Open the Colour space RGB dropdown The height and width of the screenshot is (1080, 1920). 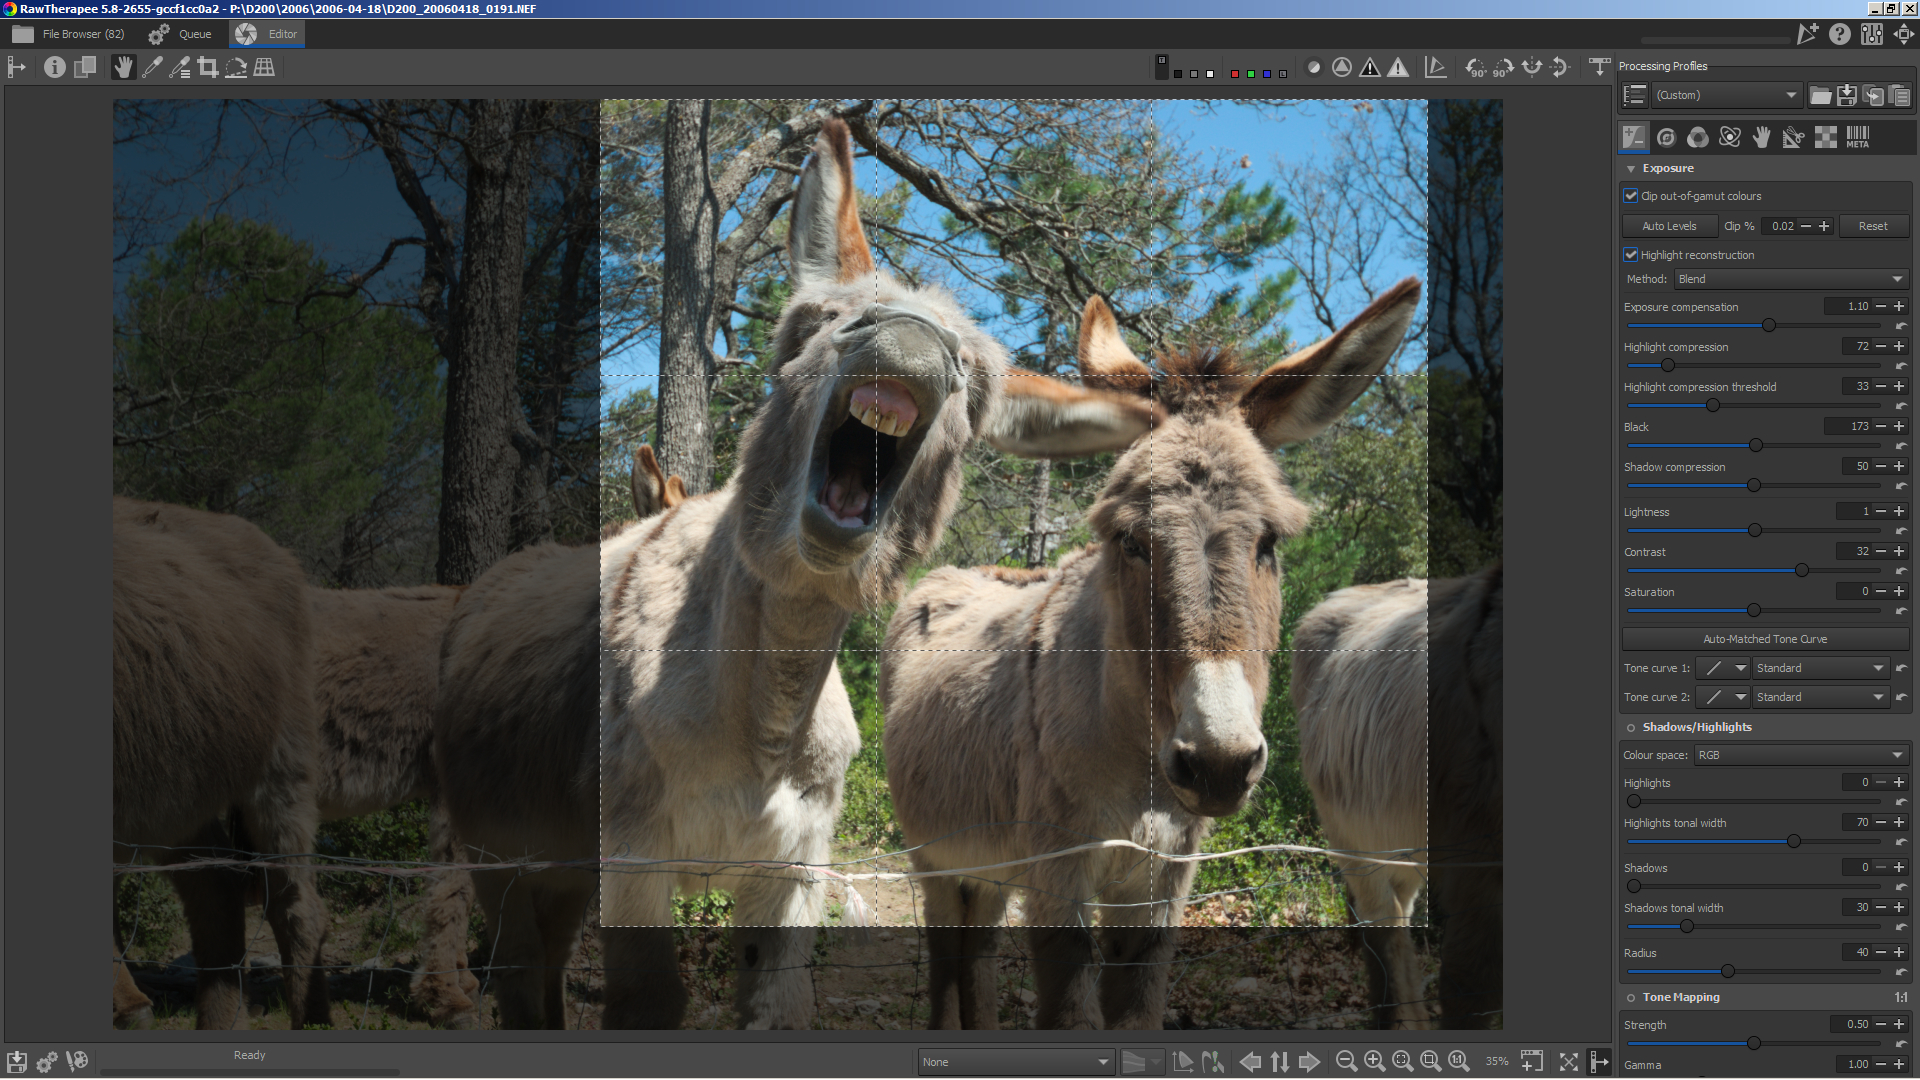coord(1800,755)
